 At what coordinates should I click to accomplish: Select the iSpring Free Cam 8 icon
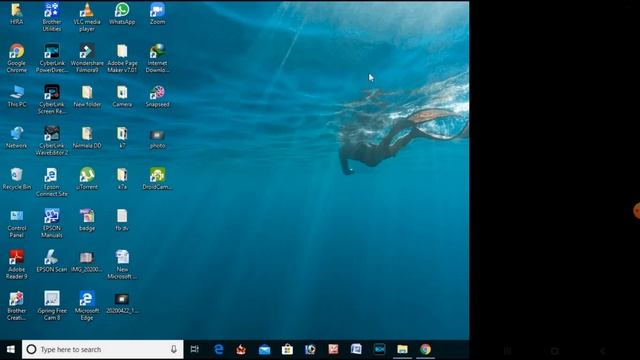tap(52, 306)
